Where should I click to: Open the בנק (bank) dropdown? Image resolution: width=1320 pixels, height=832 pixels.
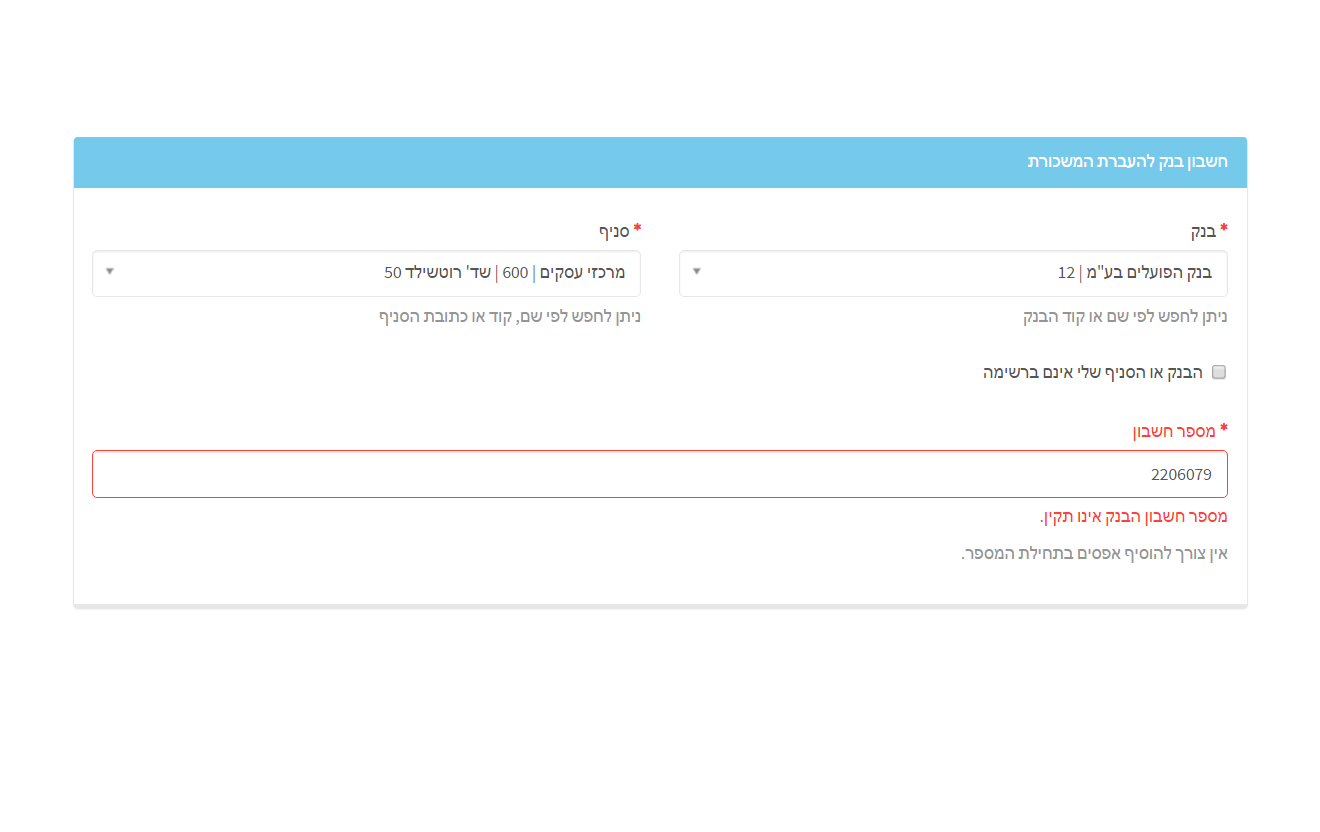tap(953, 273)
